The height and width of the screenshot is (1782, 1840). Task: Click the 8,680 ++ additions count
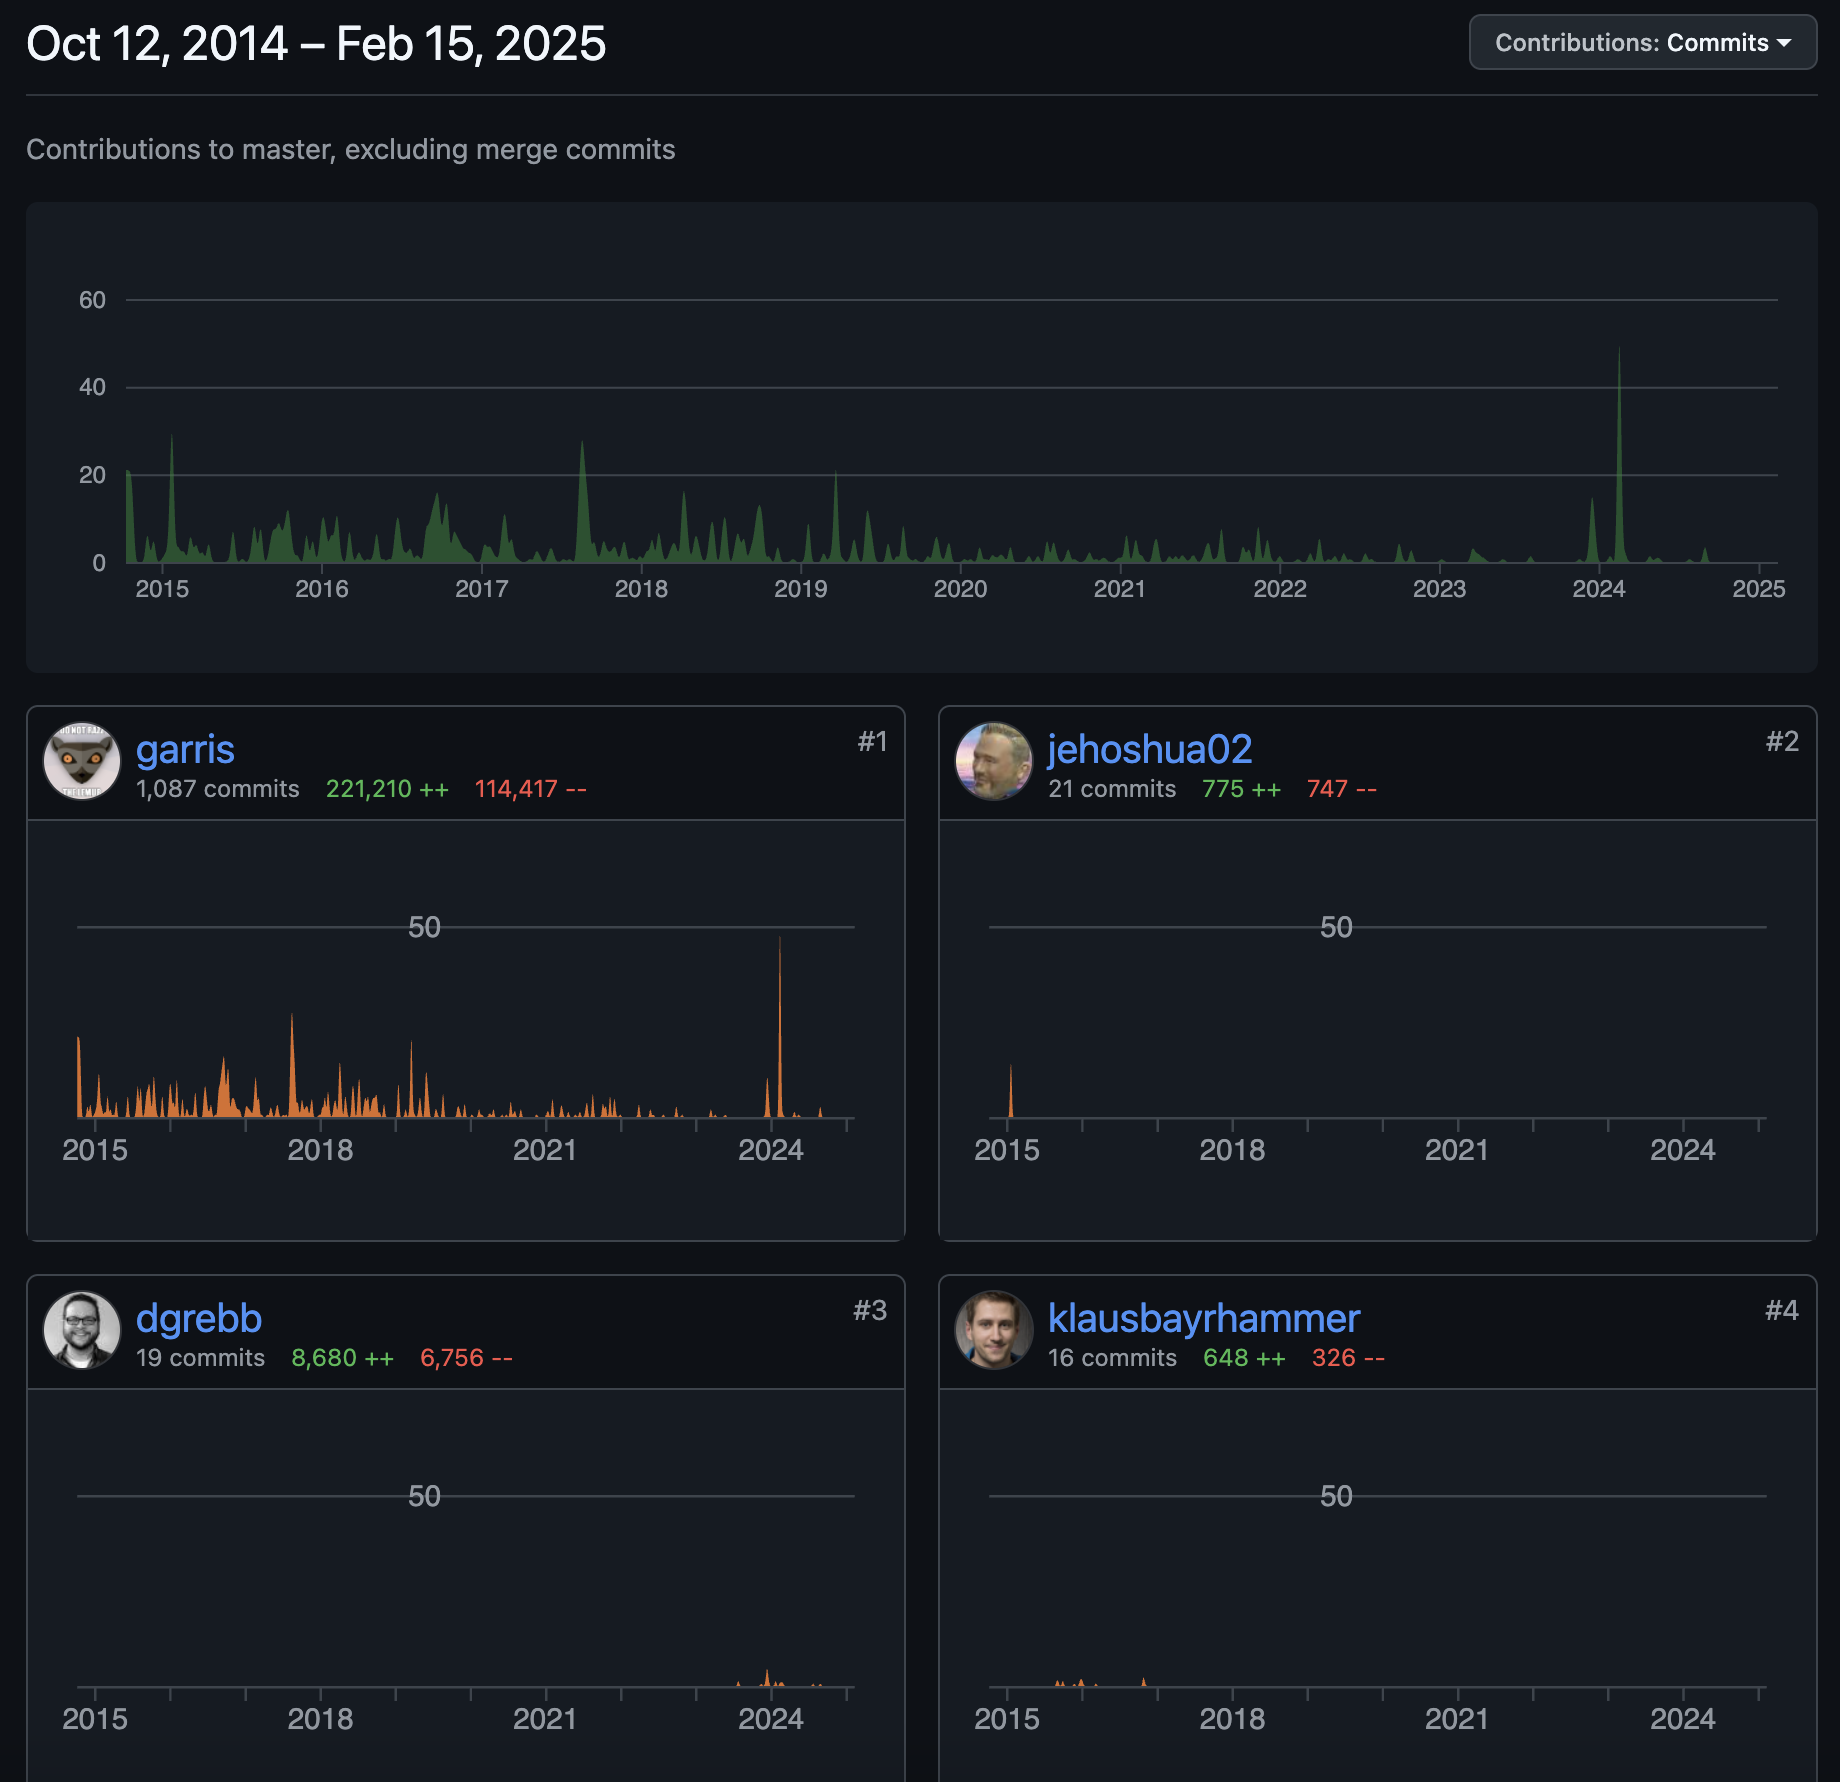tap(342, 1358)
